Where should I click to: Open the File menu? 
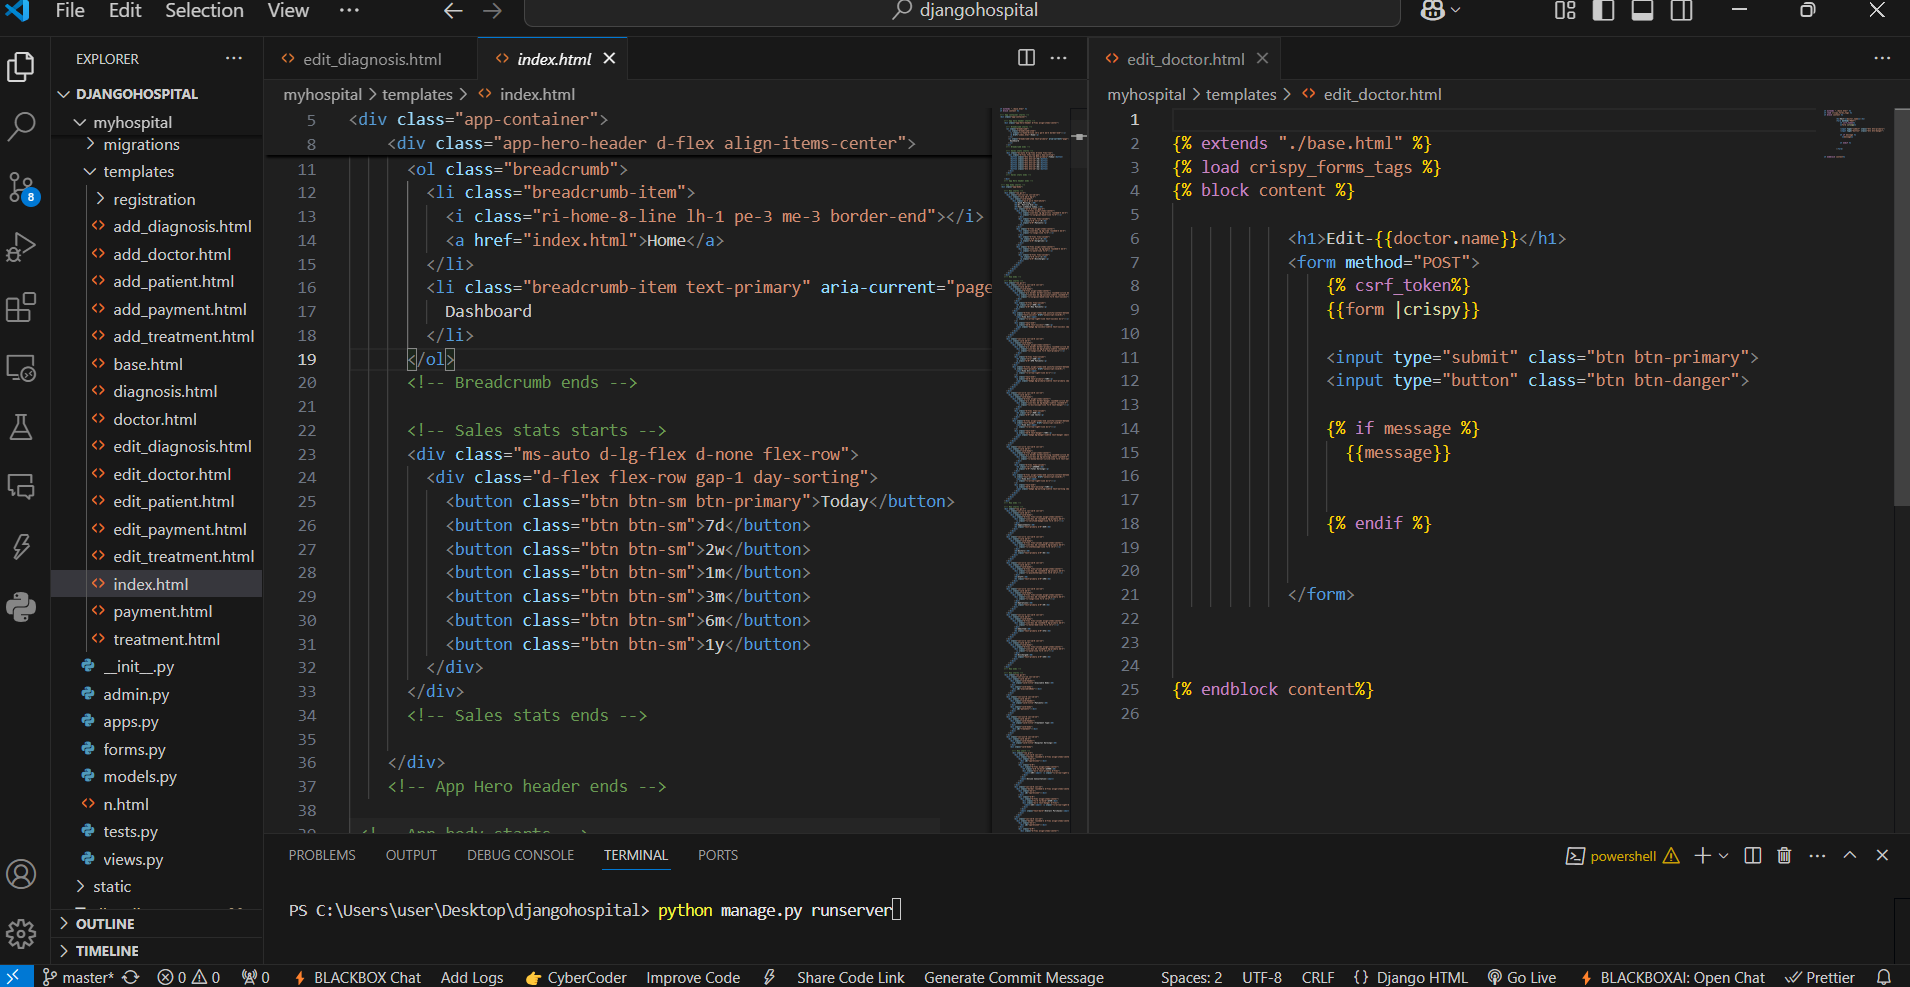click(70, 11)
